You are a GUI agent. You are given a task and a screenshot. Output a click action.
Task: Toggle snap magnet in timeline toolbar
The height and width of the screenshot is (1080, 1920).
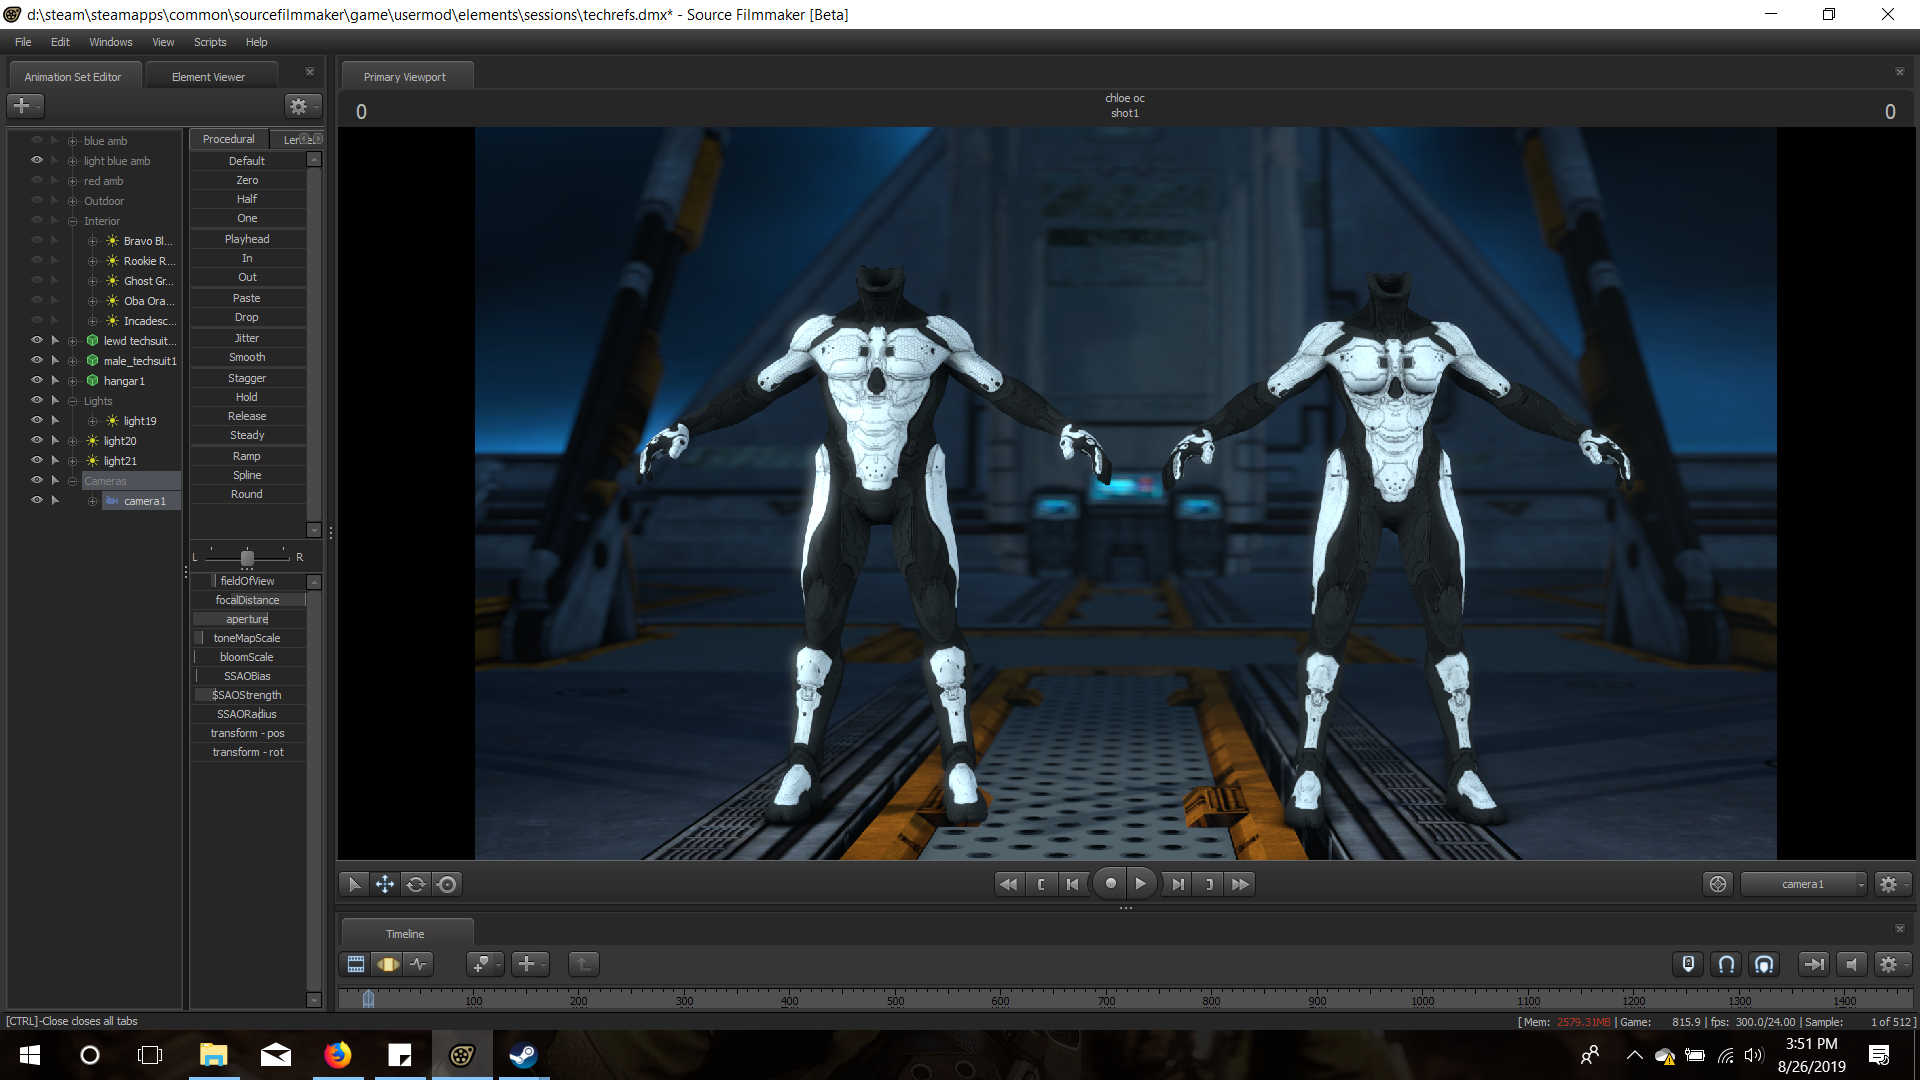coord(1726,964)
